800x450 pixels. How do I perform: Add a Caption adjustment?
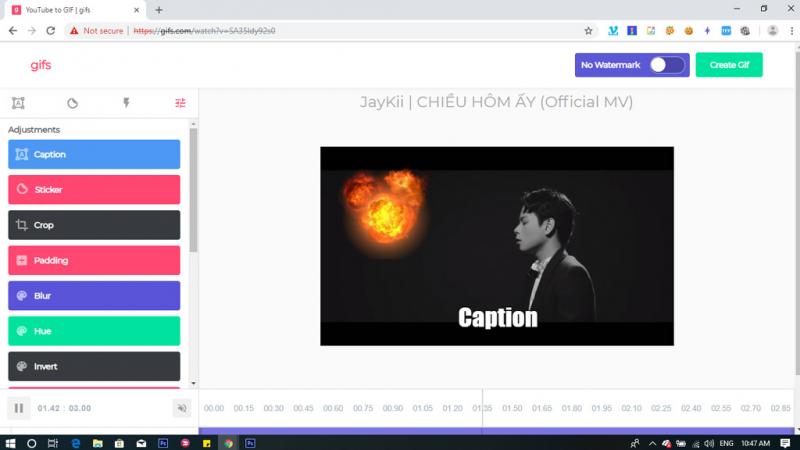click(94, 154)
